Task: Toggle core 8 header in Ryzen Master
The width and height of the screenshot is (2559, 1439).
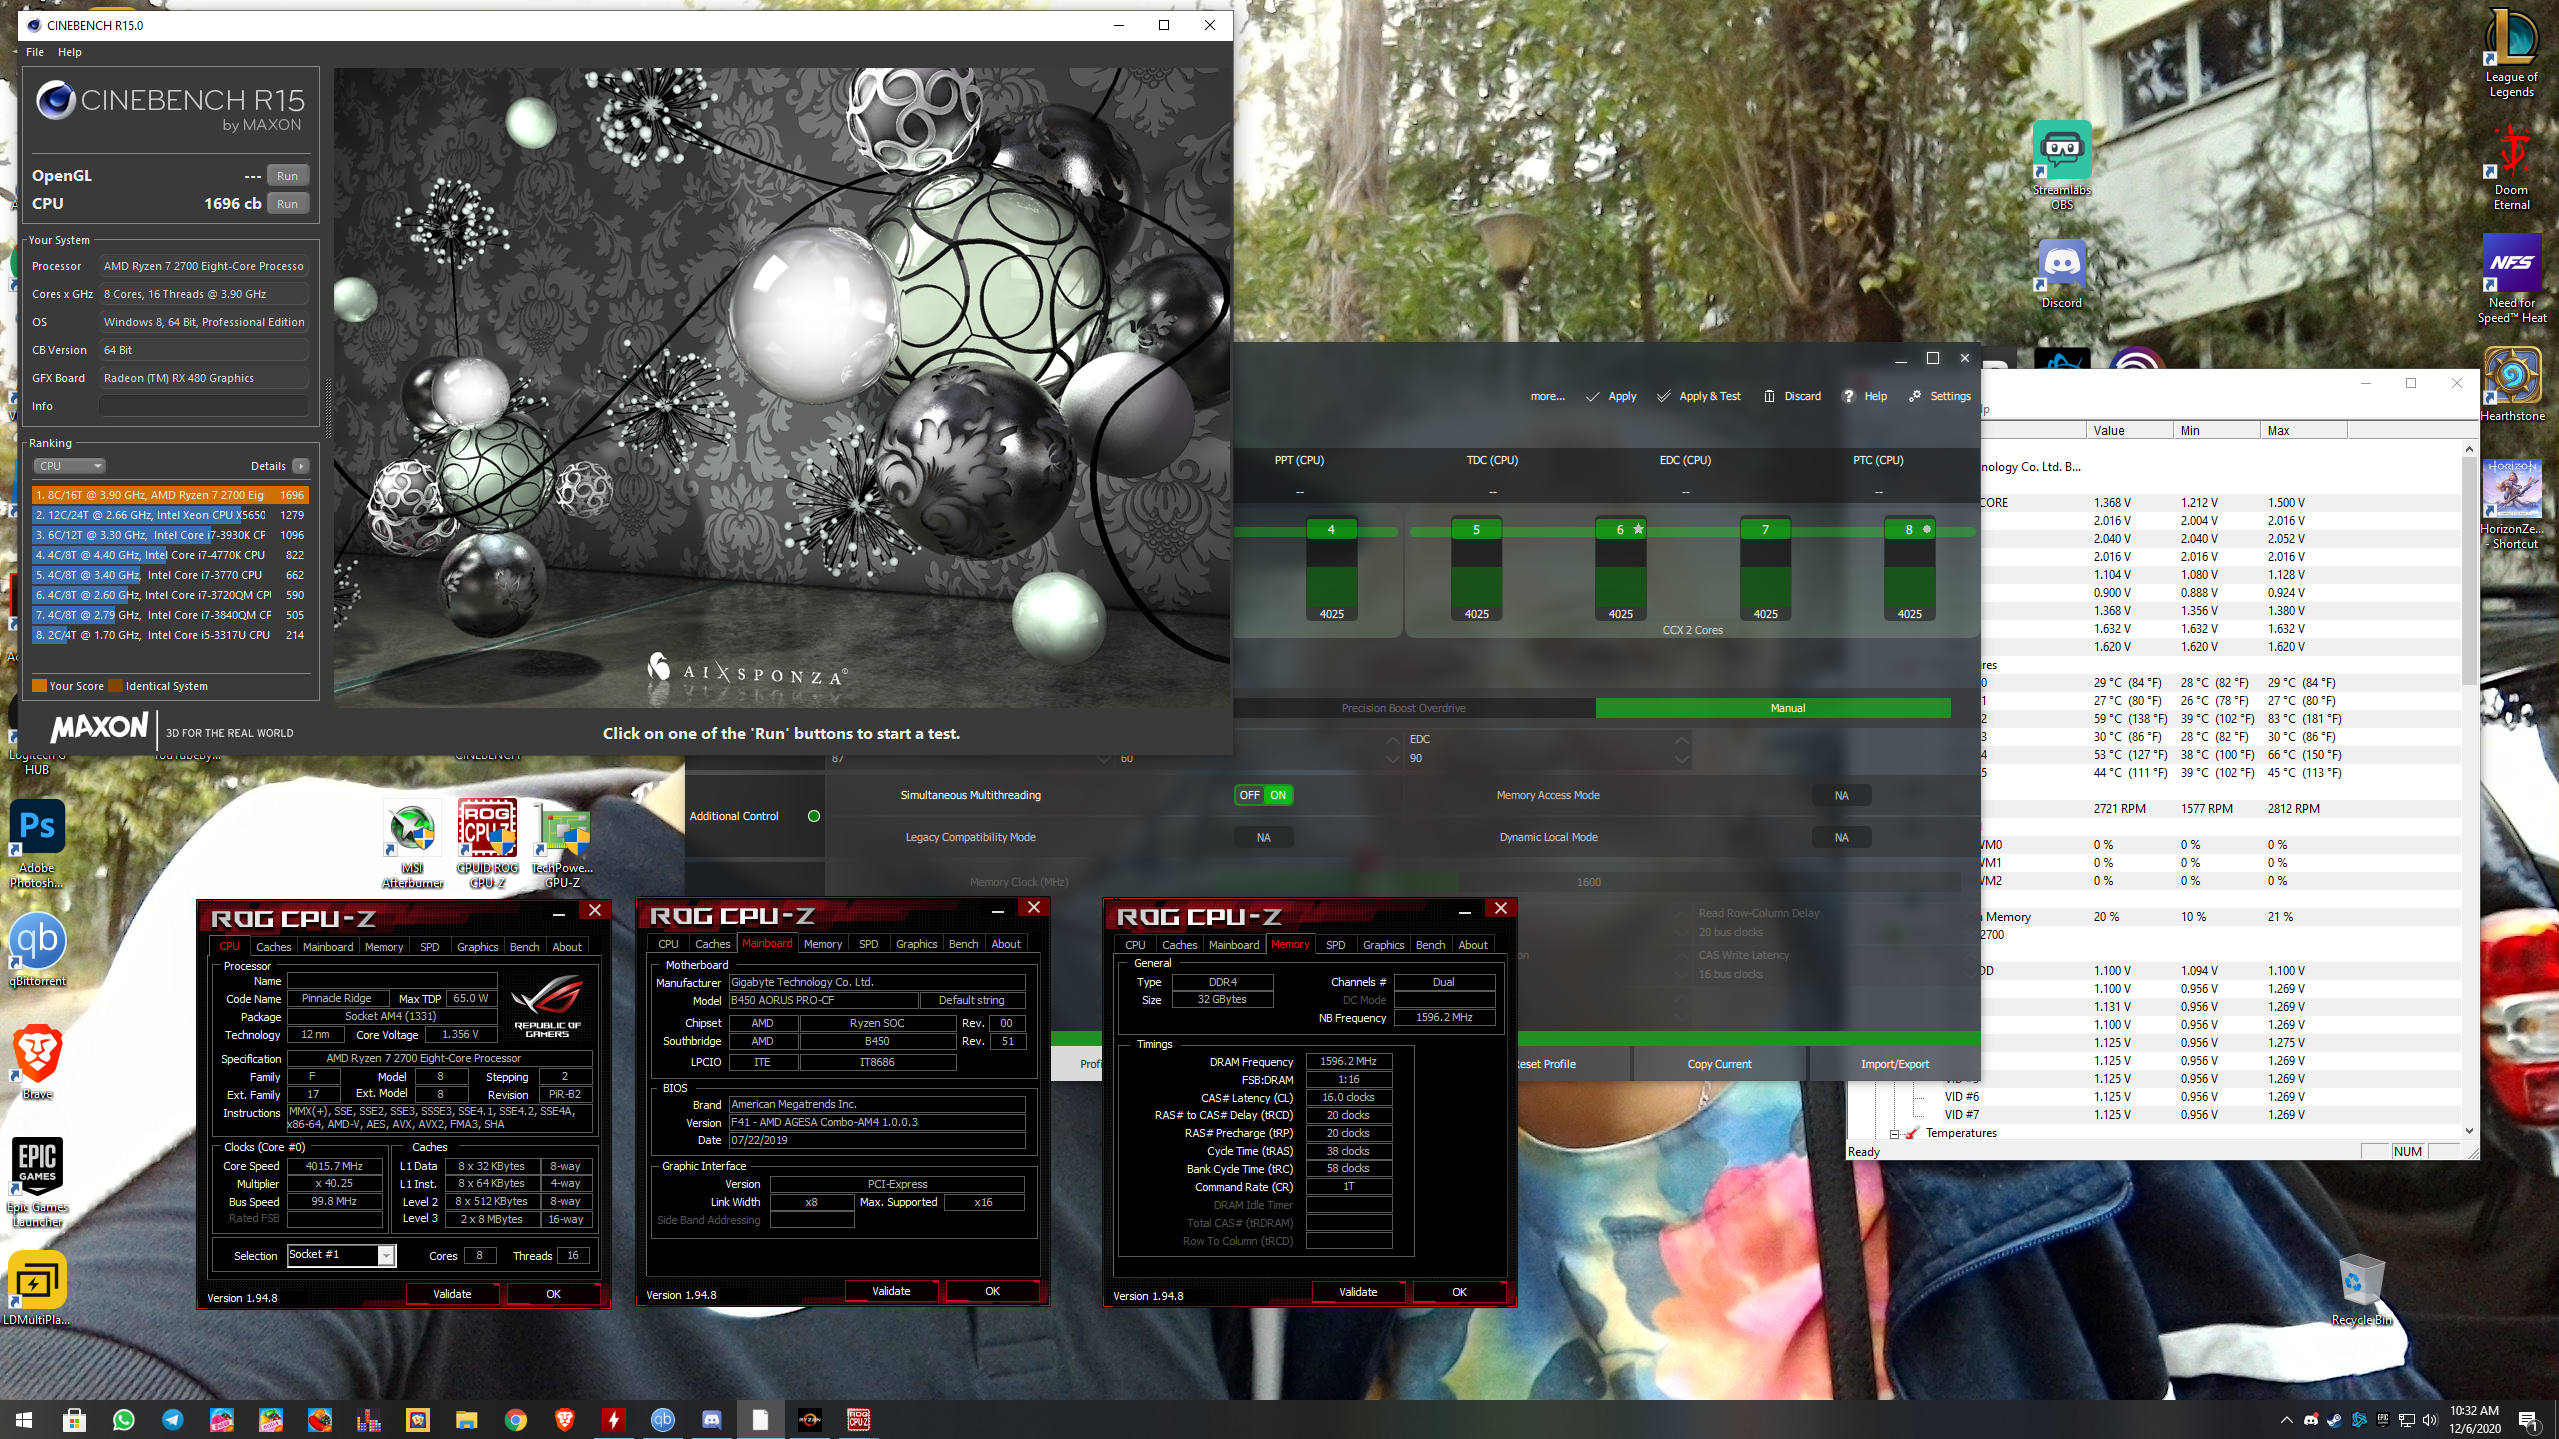Action: tap(1909, 529)
